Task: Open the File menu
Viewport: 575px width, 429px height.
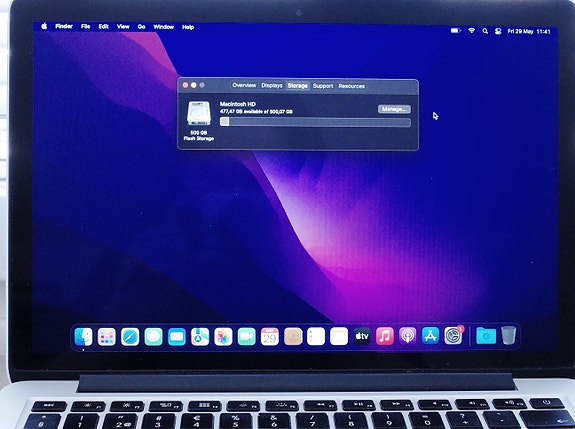Action: click(x=85, y=26)
